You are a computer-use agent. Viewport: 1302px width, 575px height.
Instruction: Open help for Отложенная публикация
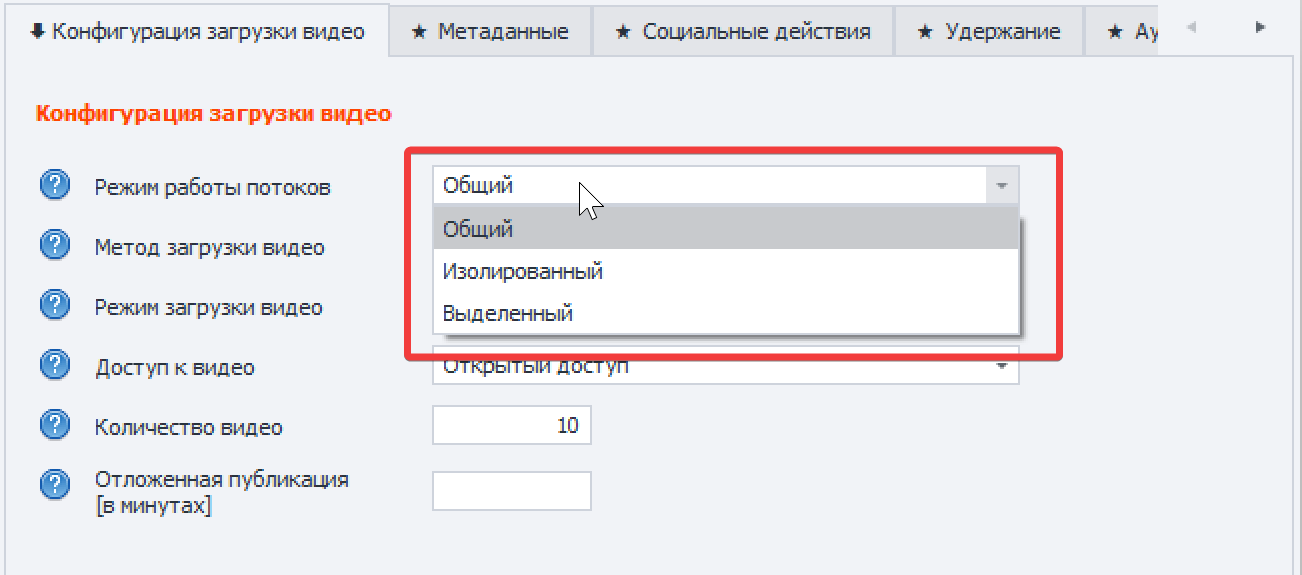pyautogui.click(x=55, y=486)
